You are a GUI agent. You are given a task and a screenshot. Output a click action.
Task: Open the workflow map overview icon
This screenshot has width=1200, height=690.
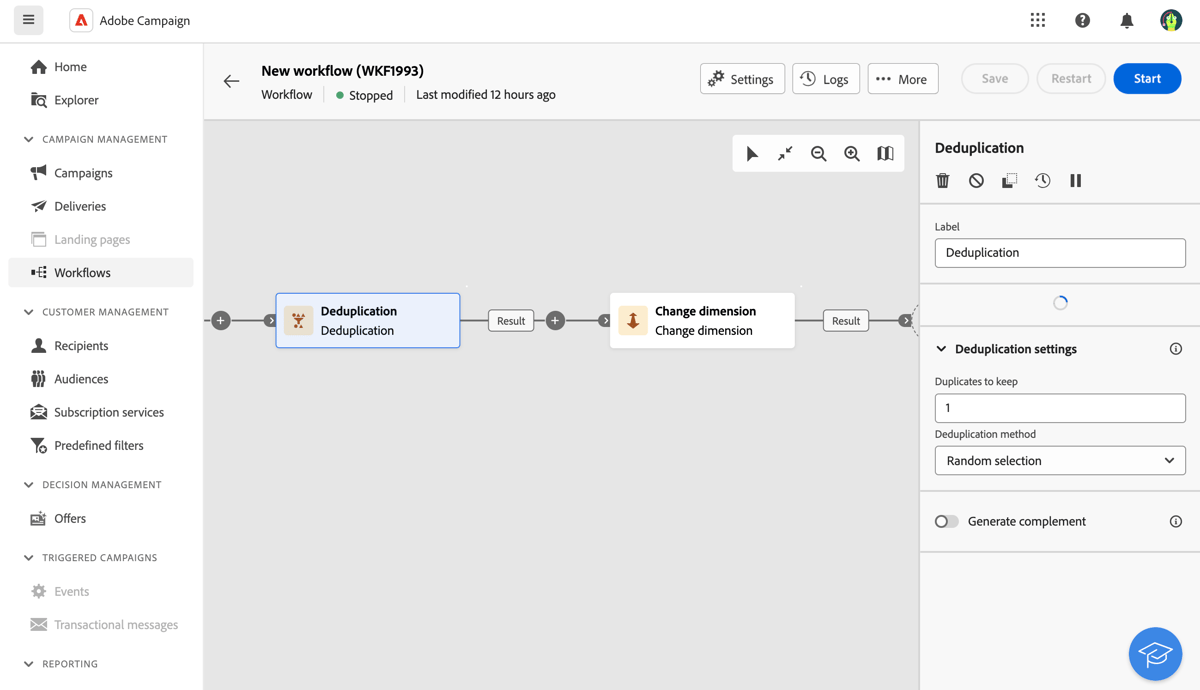[x=885, y=153]
